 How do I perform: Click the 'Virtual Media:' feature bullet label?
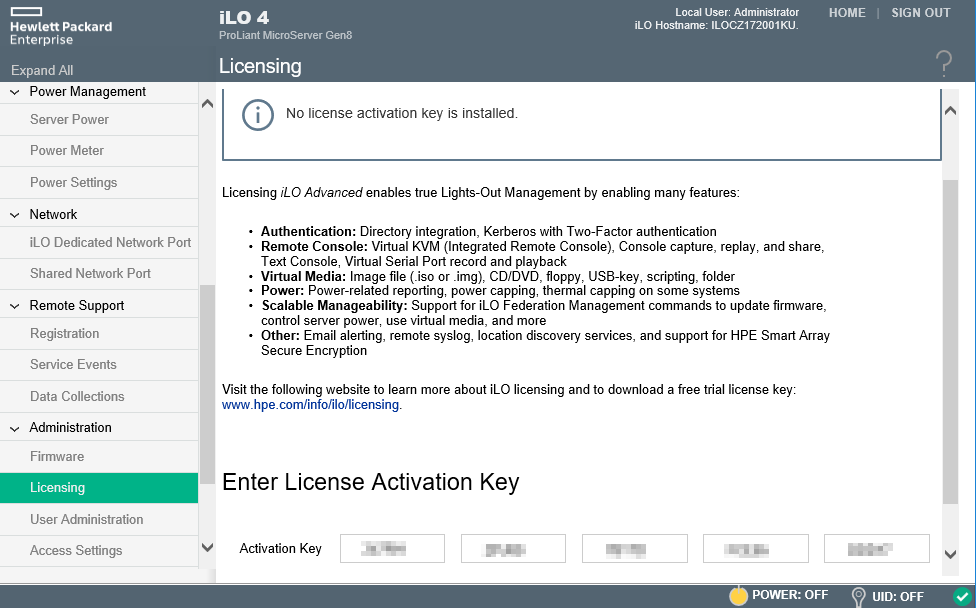click(x=303, y=276)
